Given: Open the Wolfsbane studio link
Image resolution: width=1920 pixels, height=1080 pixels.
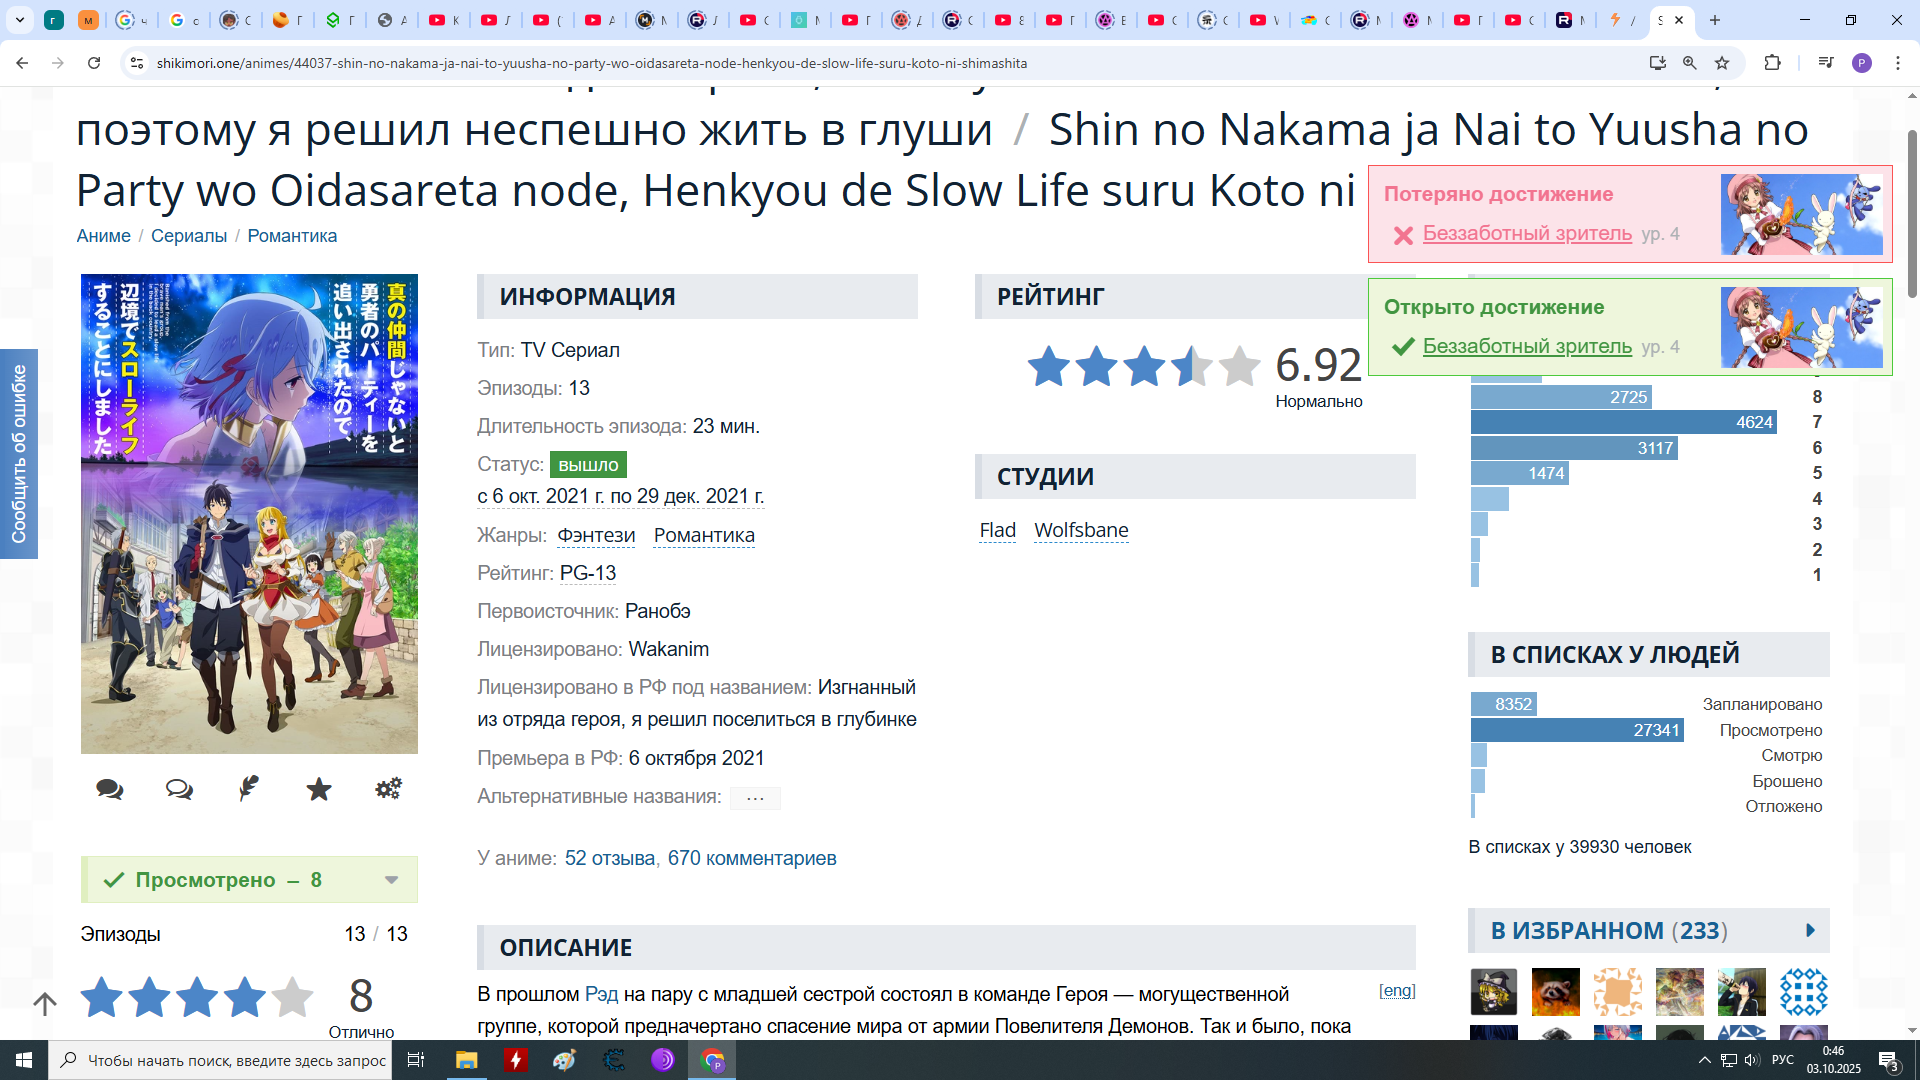Looking at the screenshot, I should [x=1081, y=530].
